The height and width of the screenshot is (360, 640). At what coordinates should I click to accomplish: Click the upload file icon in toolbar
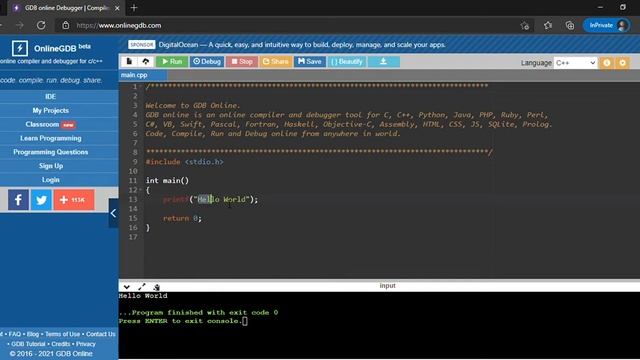tap(146, 62)
